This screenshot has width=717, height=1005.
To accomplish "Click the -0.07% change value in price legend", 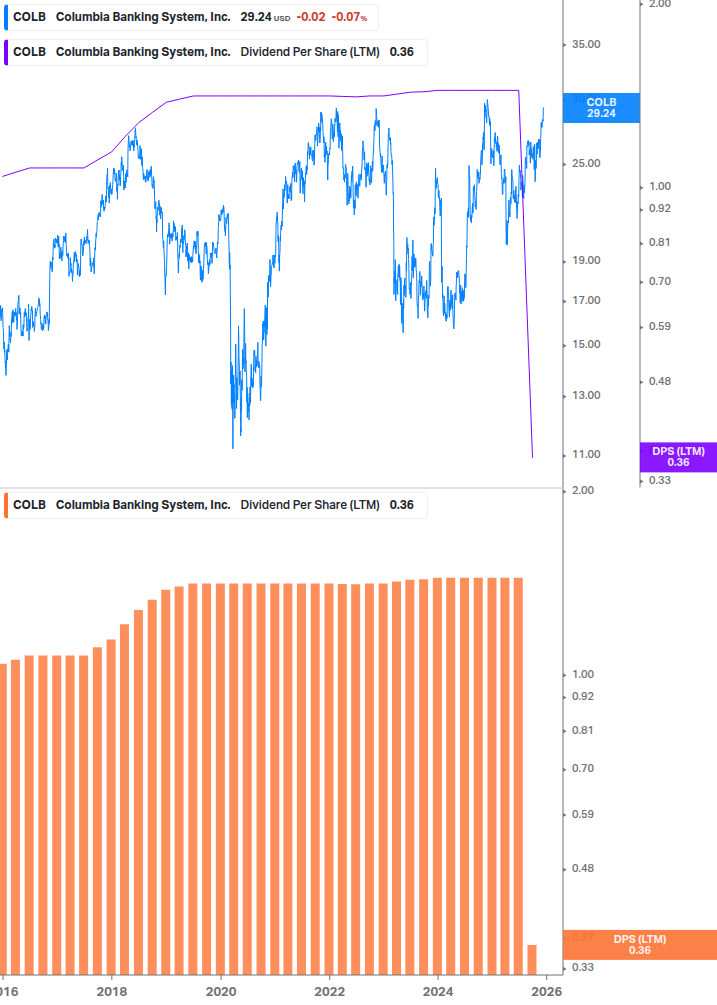I will click(x=349, y=17).
